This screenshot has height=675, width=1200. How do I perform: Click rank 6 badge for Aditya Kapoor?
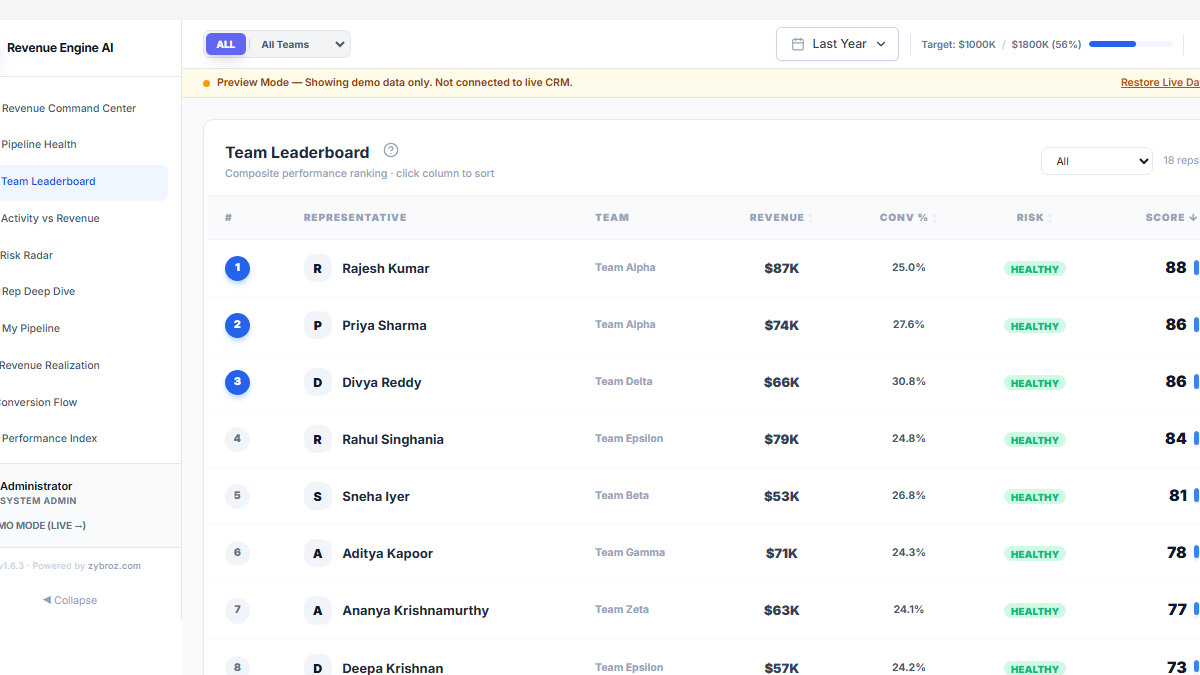[237, 552]
